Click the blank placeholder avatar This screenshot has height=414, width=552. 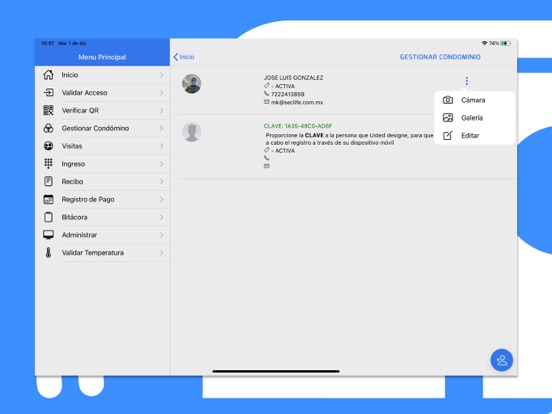[x=192, y=132]
